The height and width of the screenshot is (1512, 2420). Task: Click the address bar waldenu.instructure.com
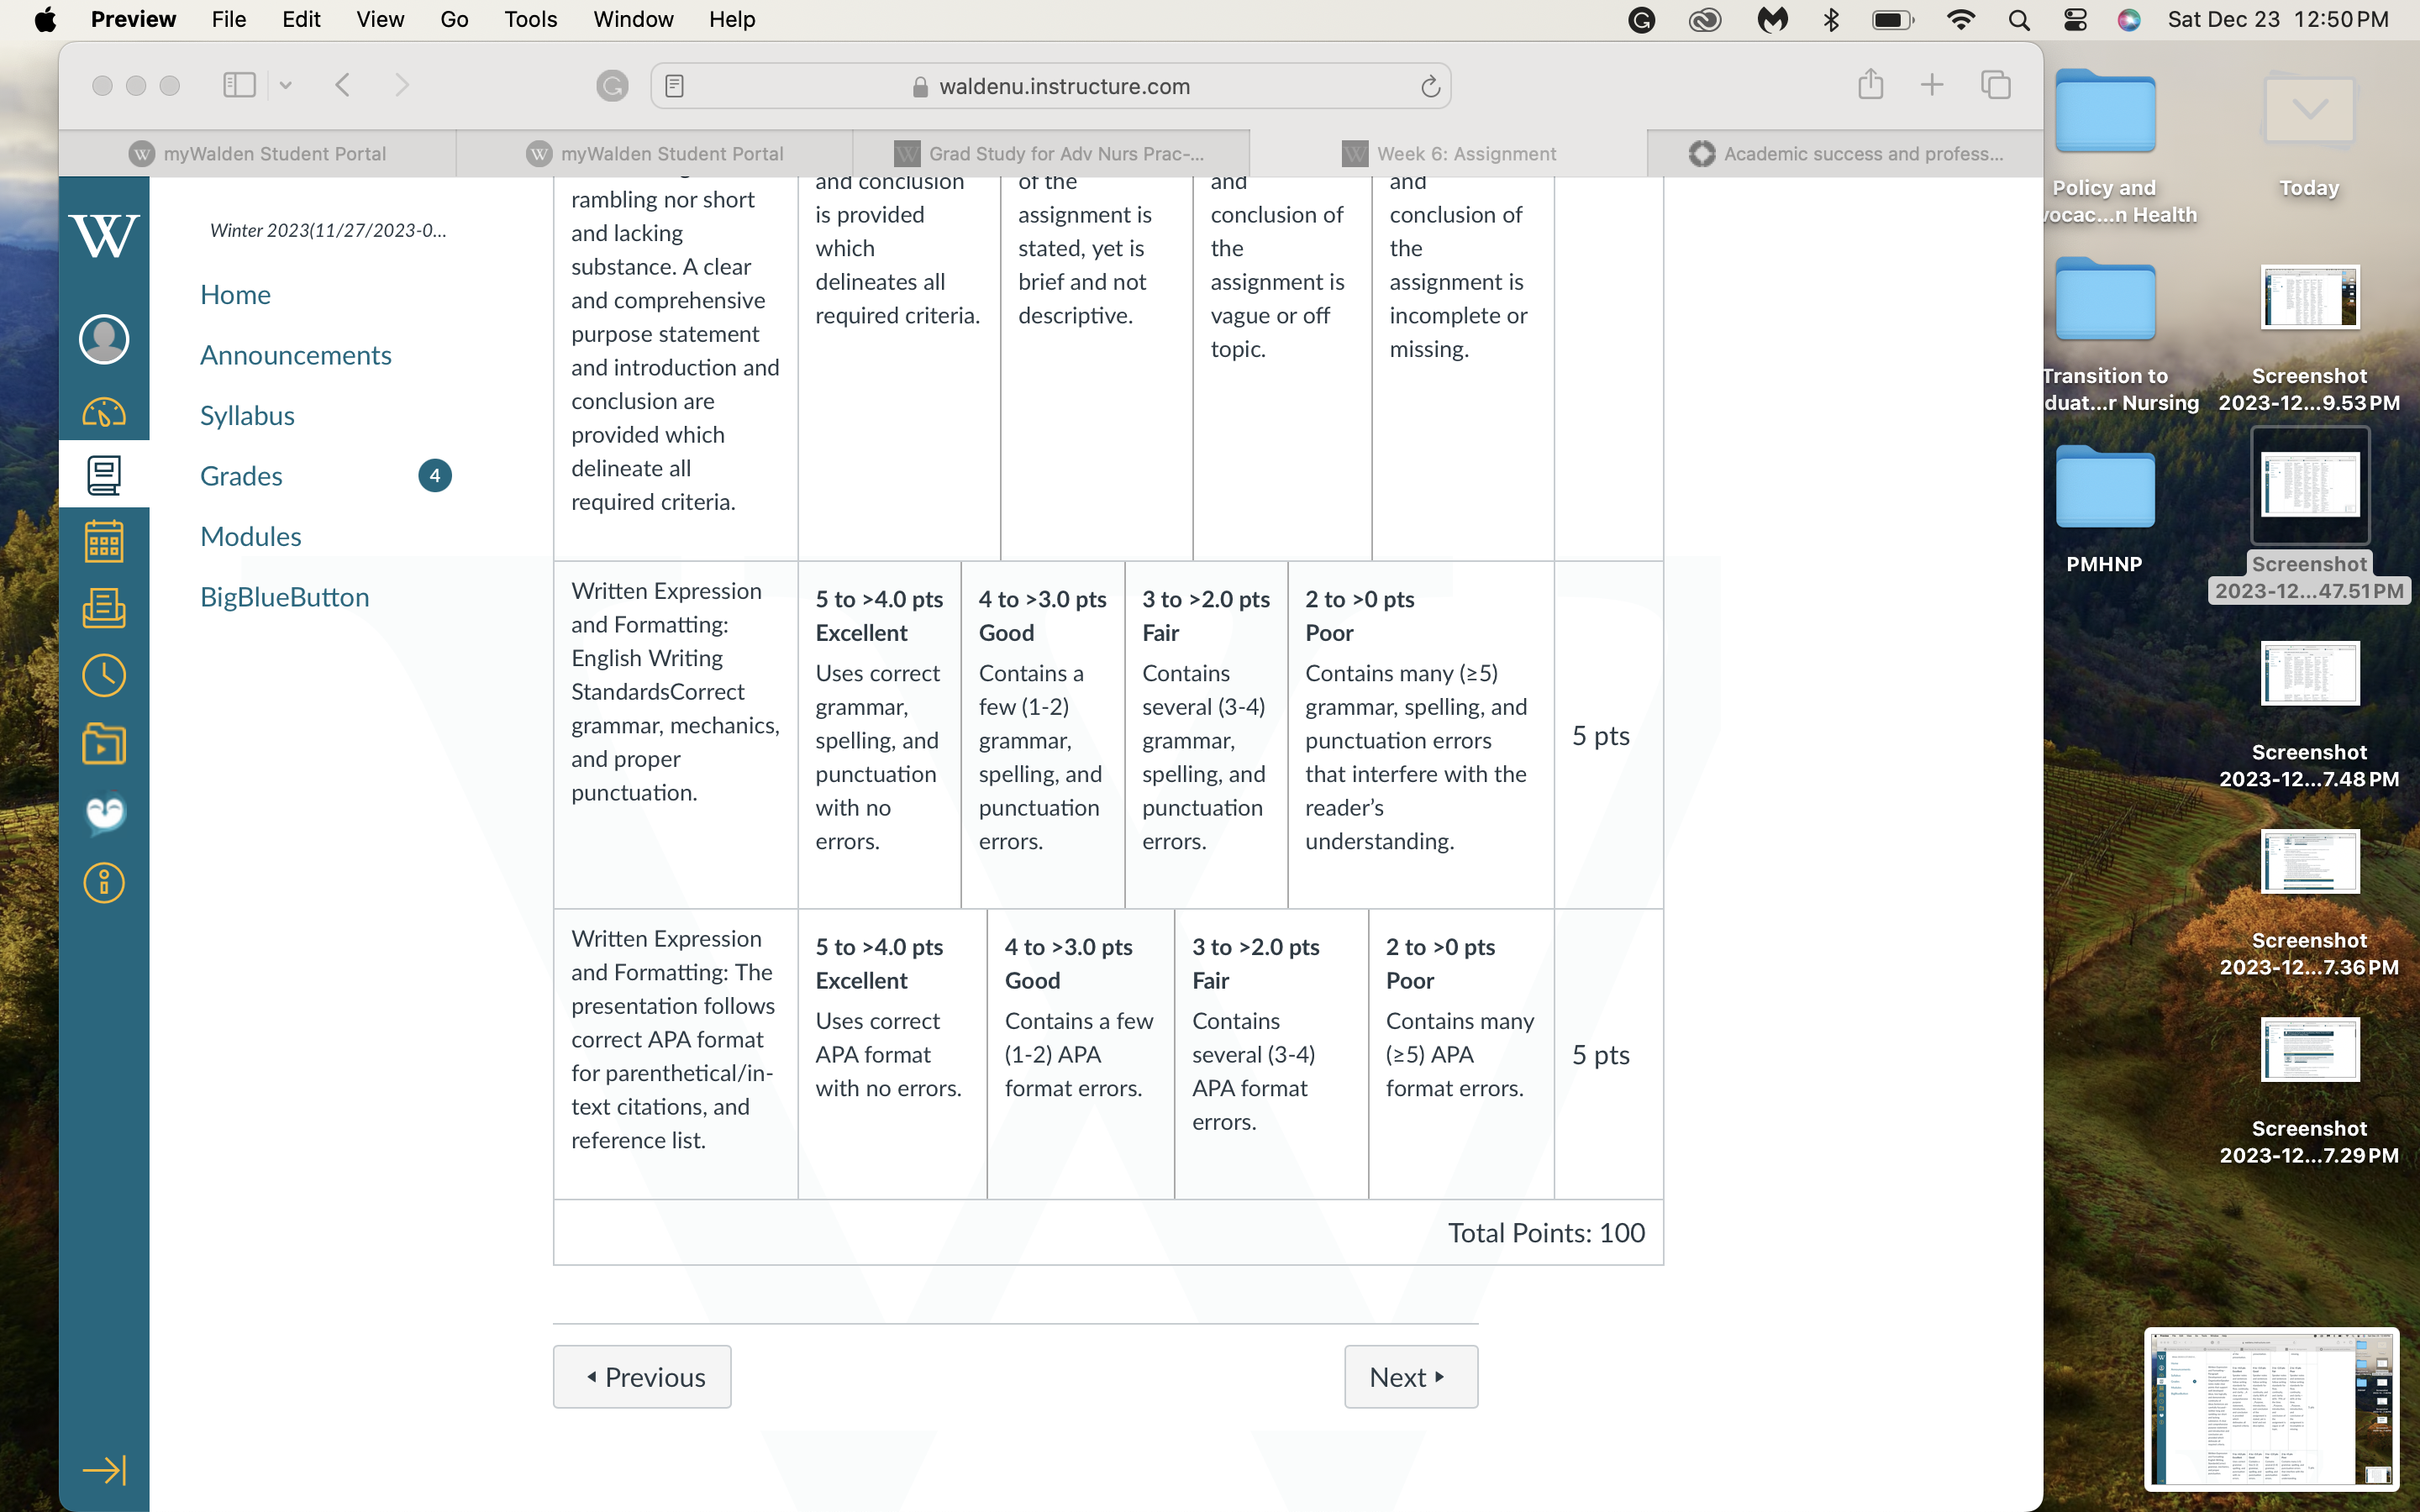point(1051,86)
